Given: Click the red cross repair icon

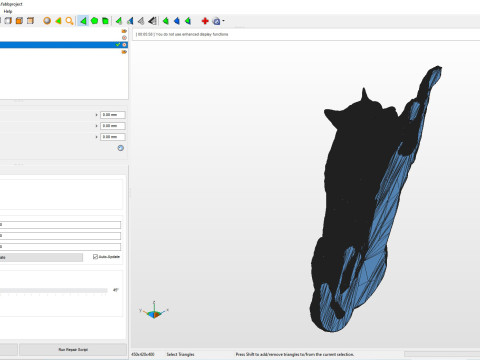Looking at the screenshot, I should point(205,21).
